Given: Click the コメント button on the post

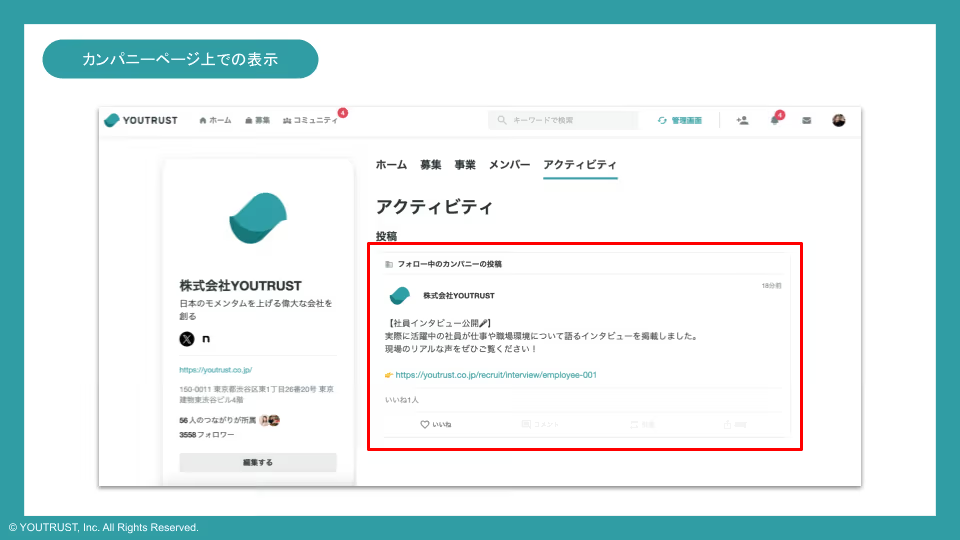Looking at the screenshot, I should coord(540,424).
